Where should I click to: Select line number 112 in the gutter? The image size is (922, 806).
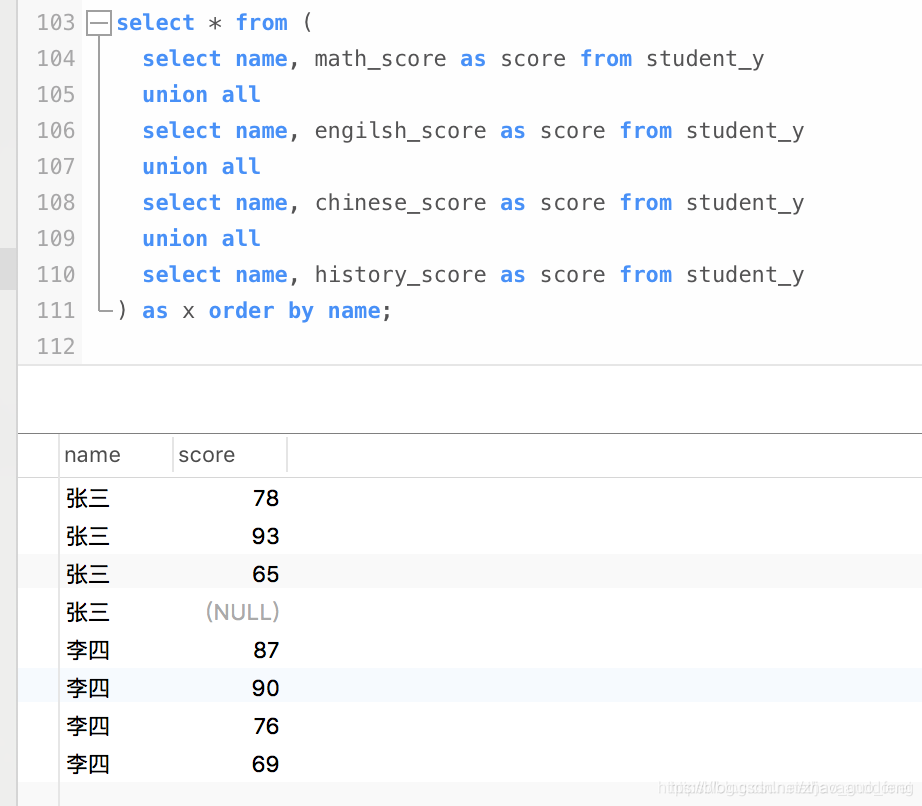pyautogui.click(x=56, y=346)
